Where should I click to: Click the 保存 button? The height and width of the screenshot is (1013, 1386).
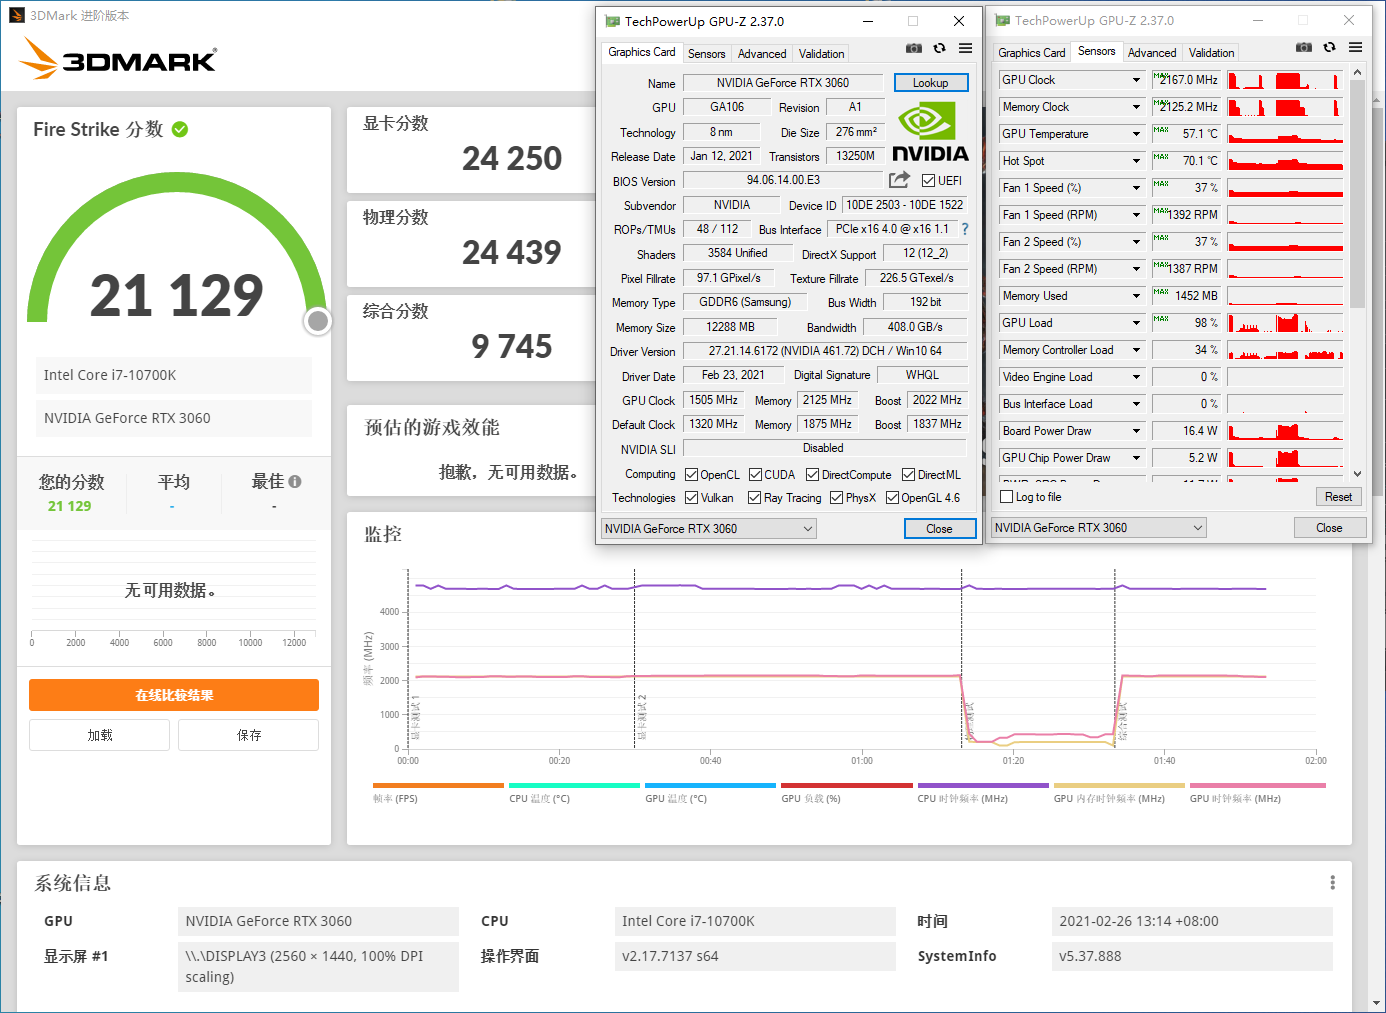248,735
